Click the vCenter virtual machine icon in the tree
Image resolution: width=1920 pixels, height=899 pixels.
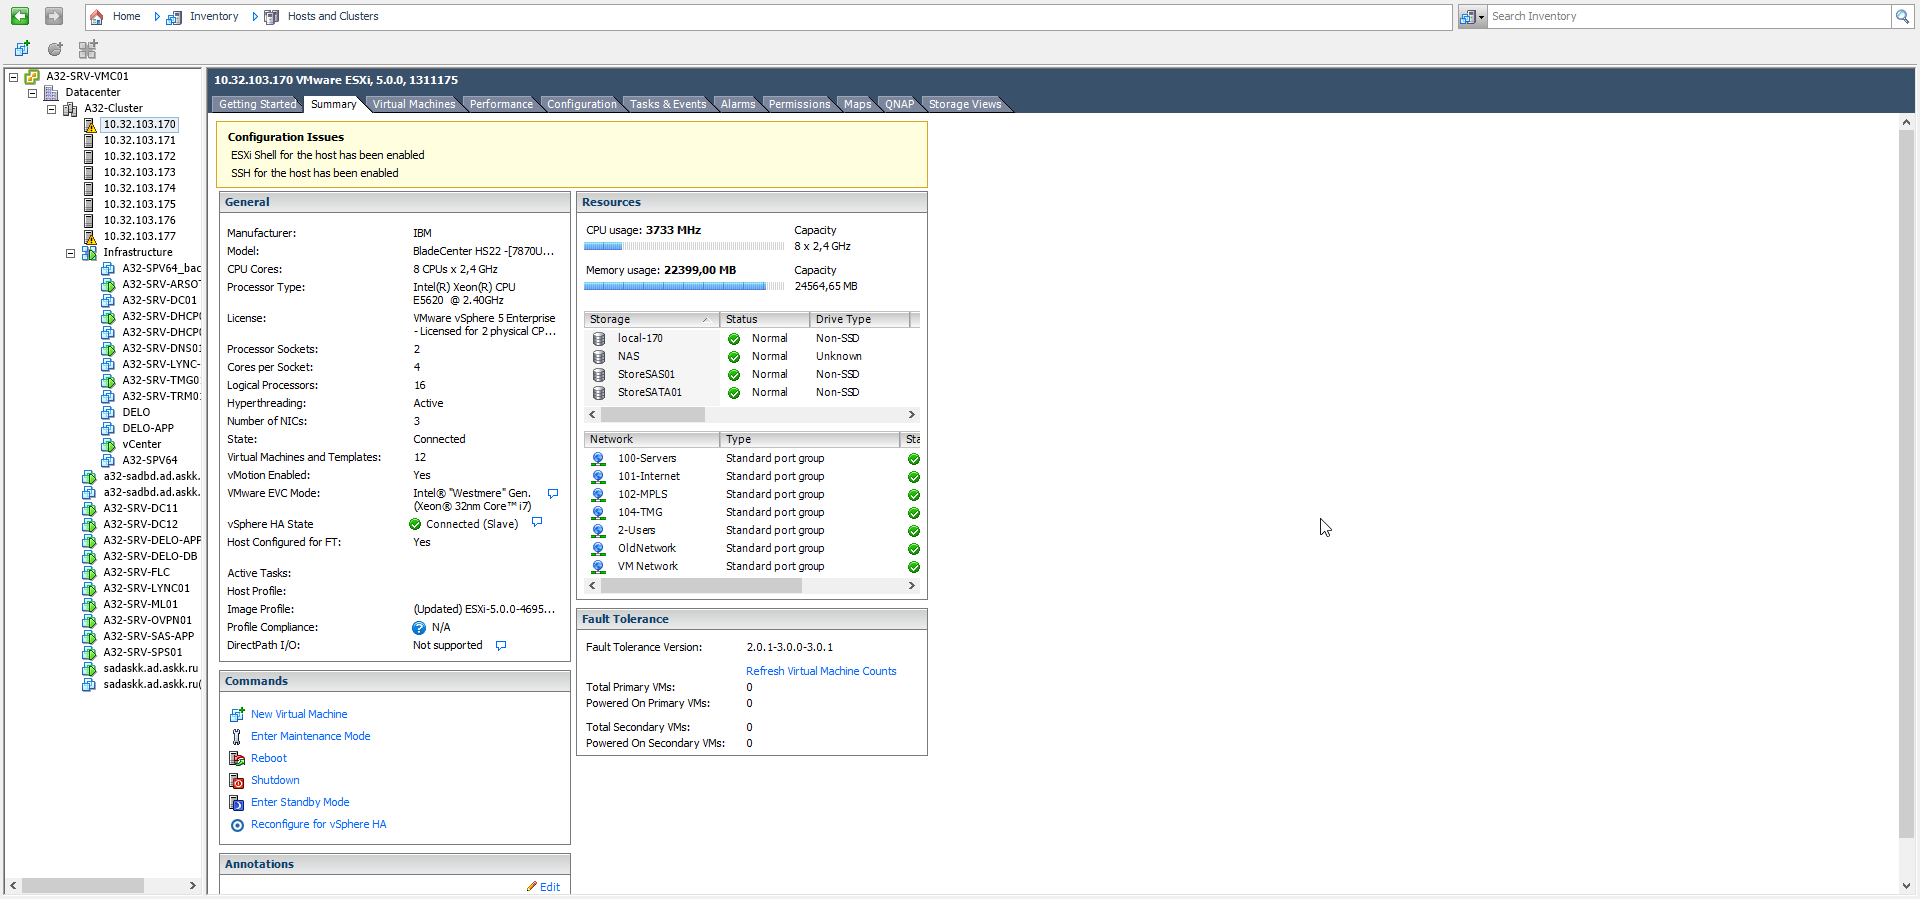click(x=108, y=445)
